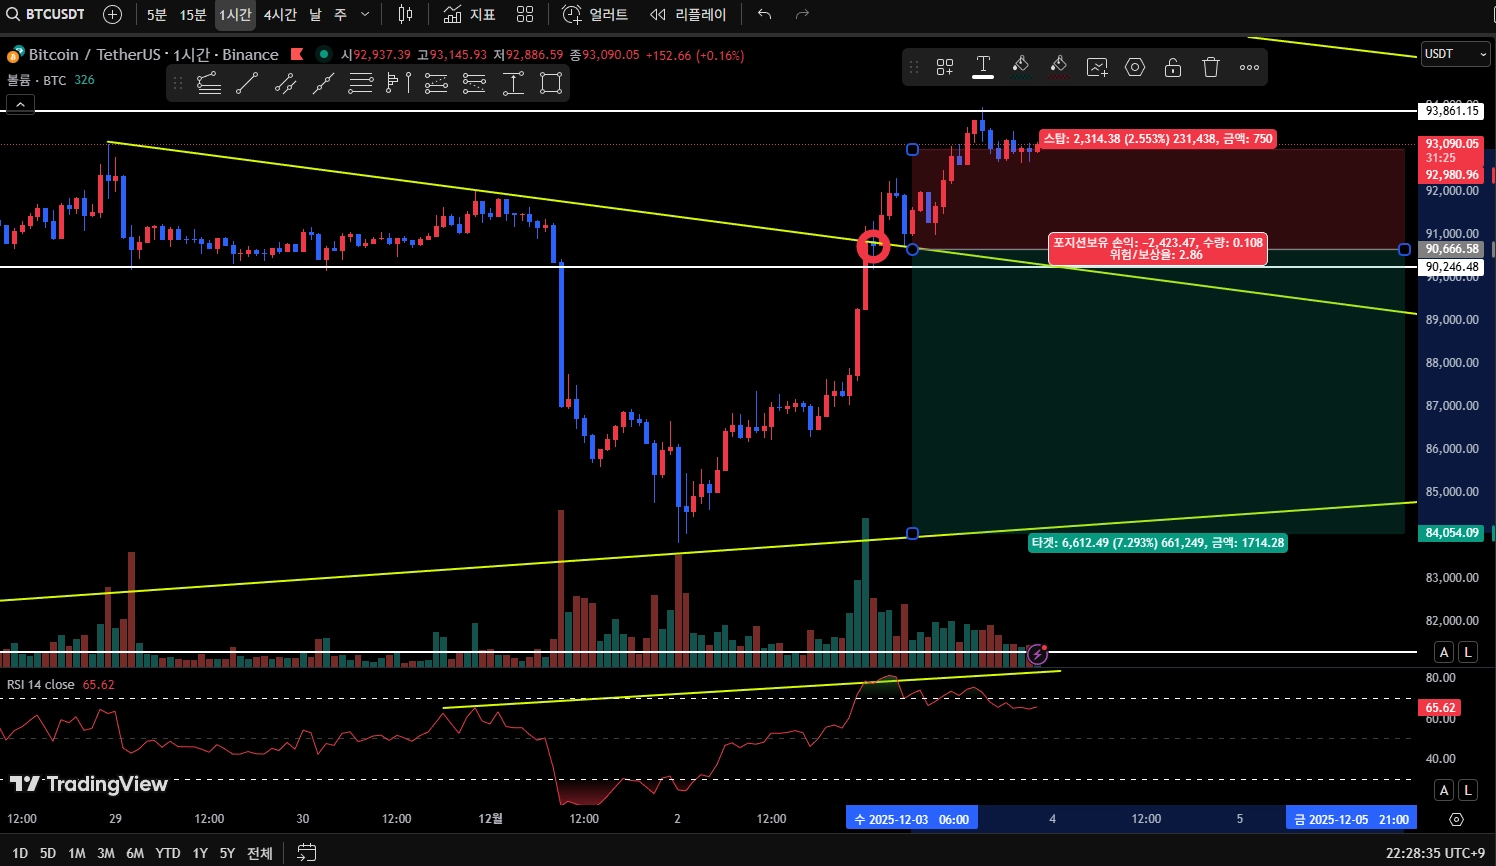Open the USDT currency dropdown
1496x866 pixels.
(x=1456, y=54)
